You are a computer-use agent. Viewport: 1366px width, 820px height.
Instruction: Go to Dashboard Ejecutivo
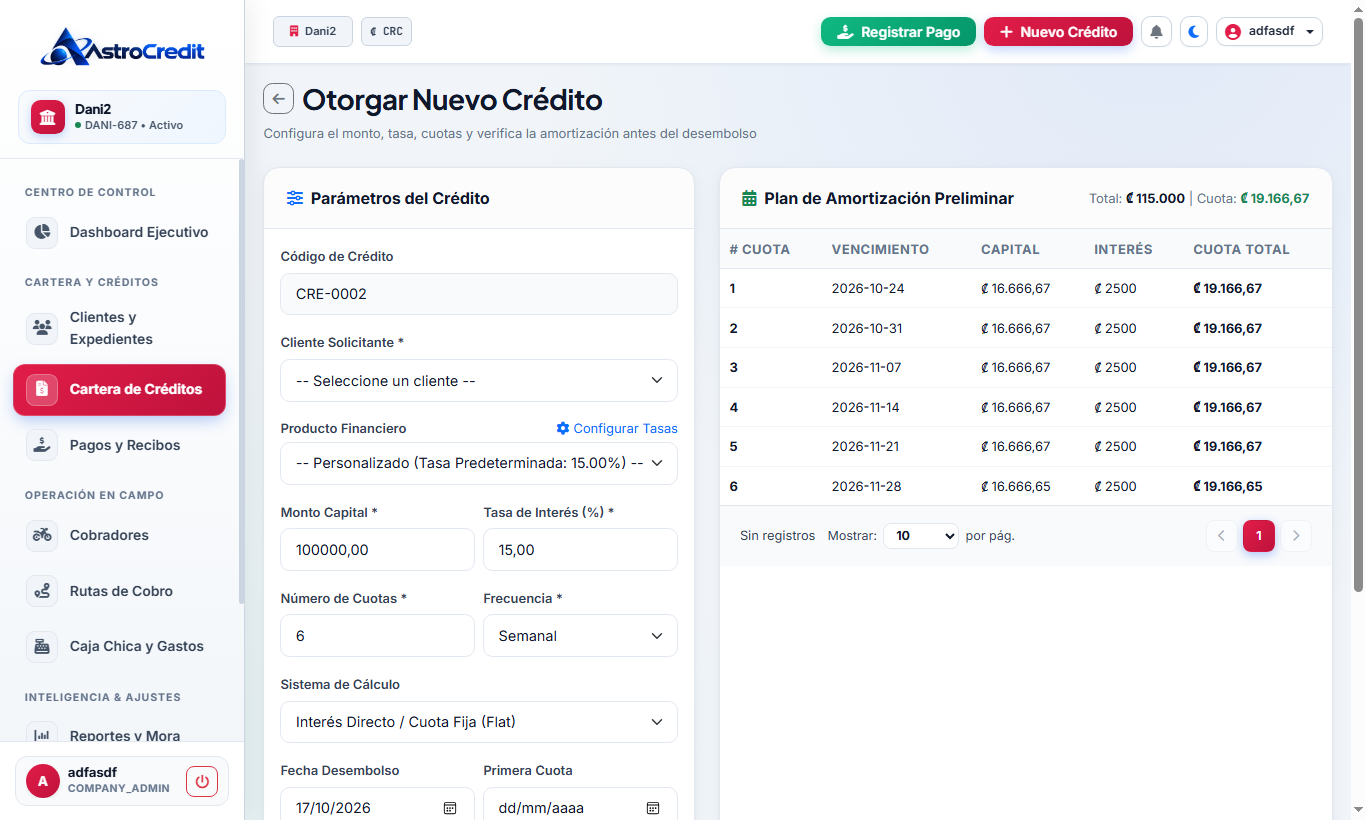click(x=119, y=232)
